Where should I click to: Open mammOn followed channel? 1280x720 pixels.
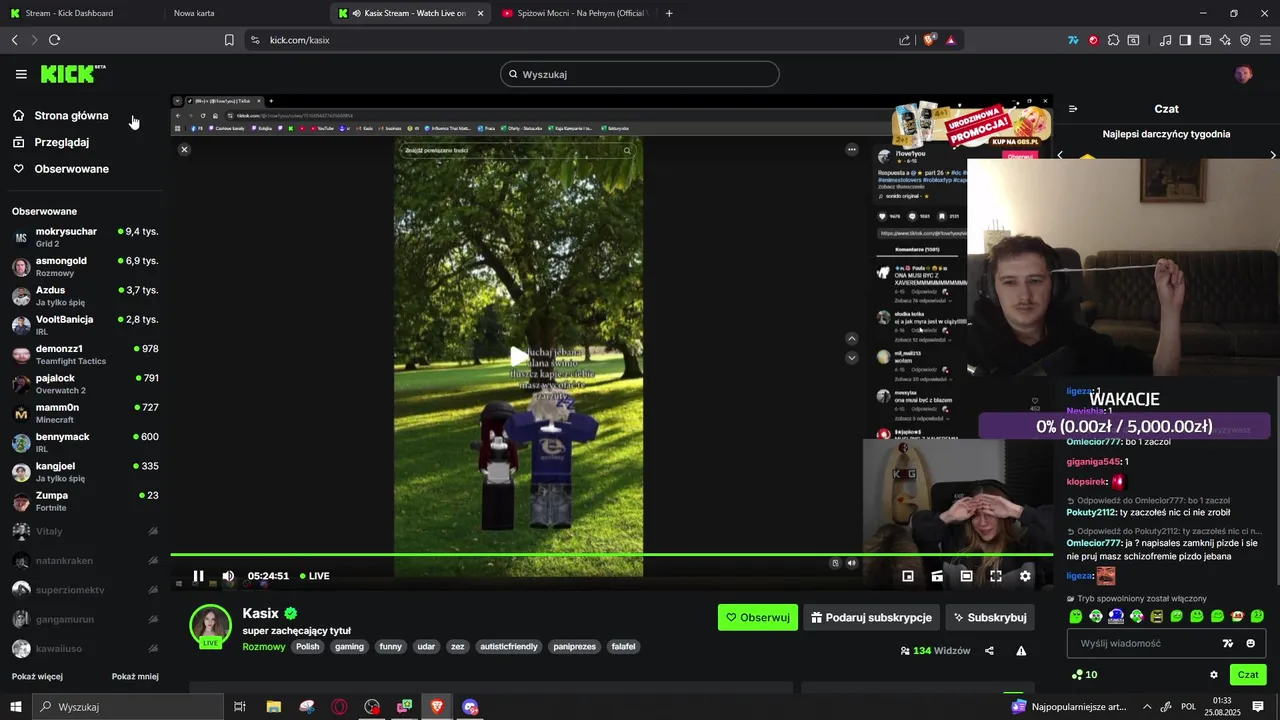[x=85, y=413]
